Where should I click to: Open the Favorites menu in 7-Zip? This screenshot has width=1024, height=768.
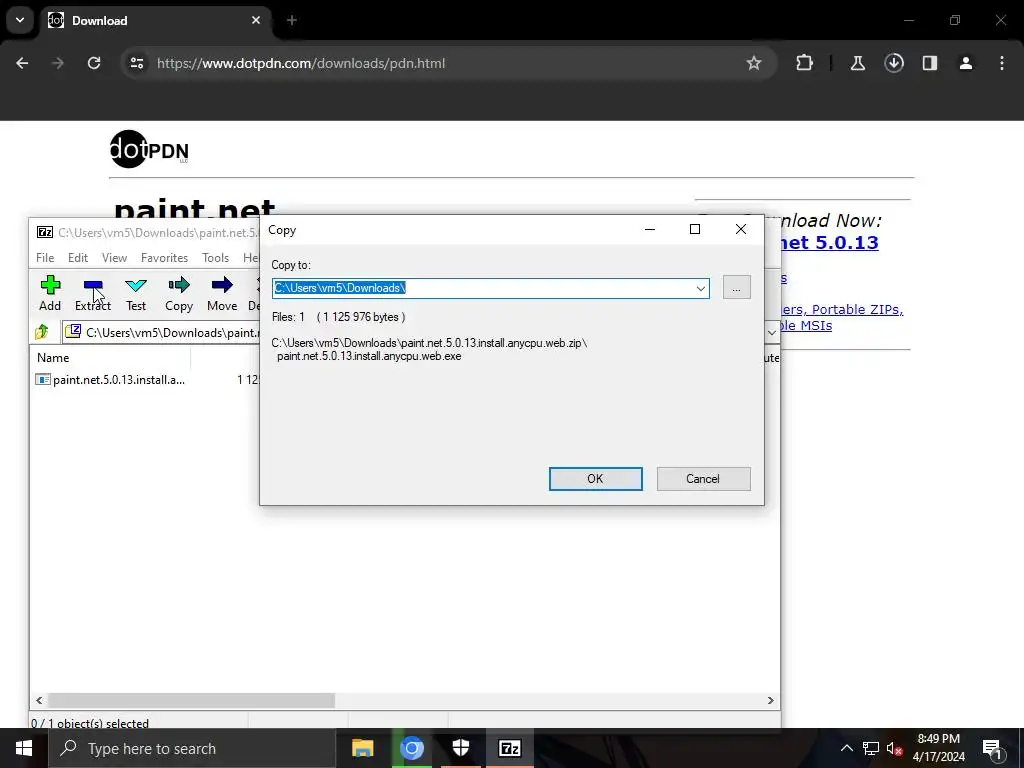(164, 257)
